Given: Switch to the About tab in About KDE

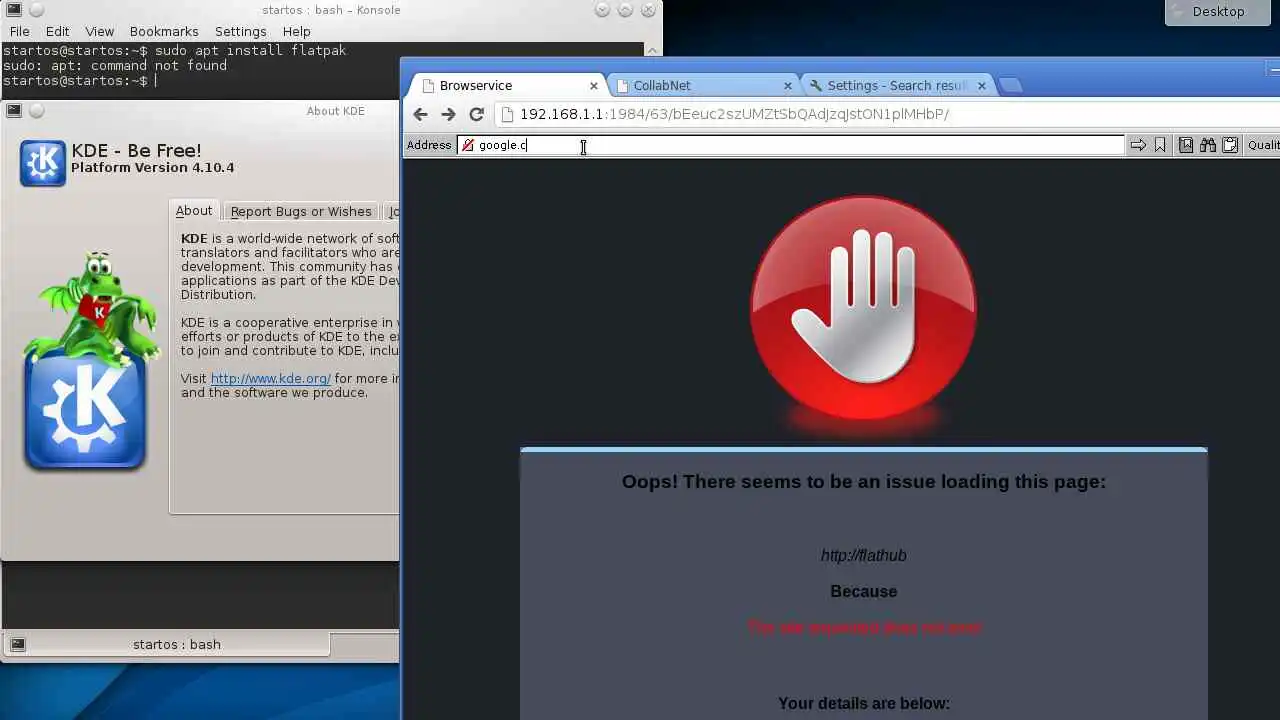Looking at the screenshot, I should (x=193, y=211).
